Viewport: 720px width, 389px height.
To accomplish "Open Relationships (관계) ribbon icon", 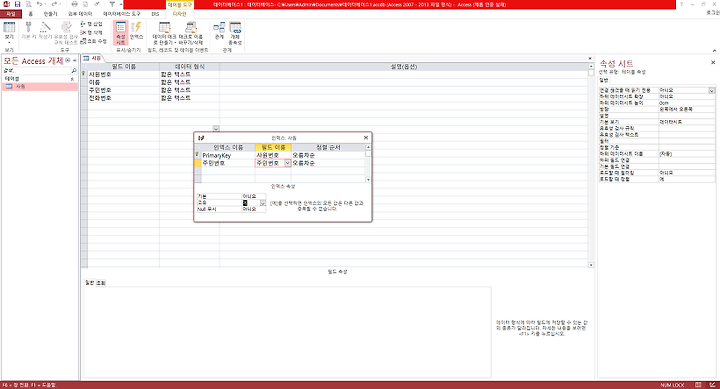I will (x=219, y=30).
